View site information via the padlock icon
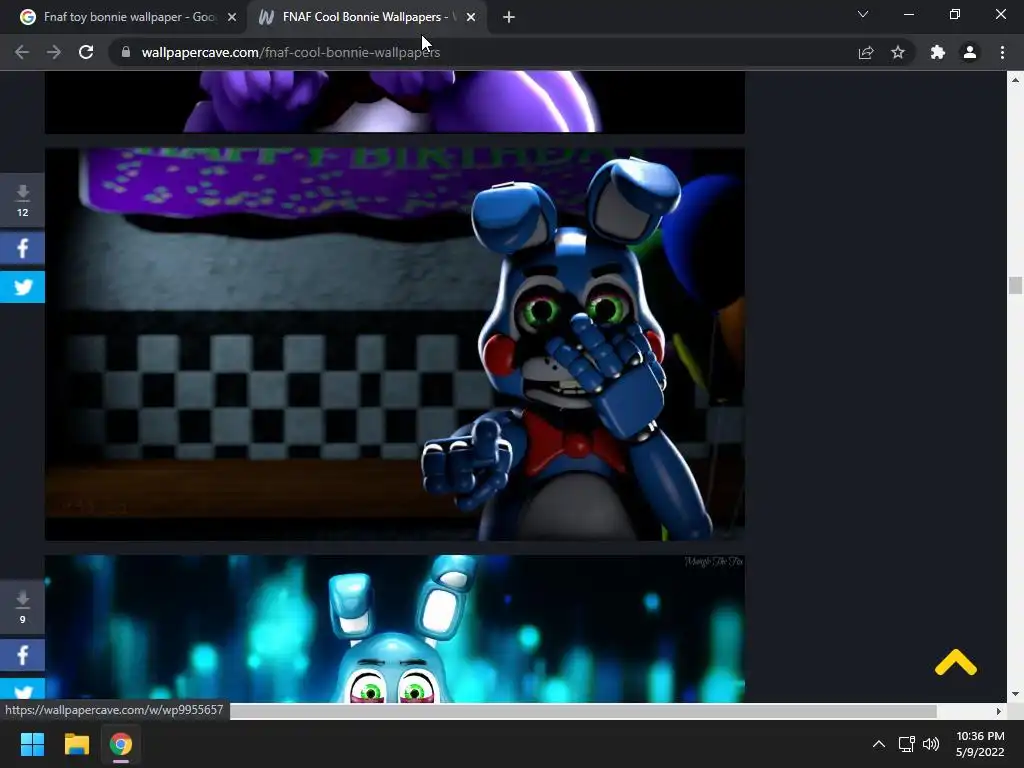Viewport: 1024px width, 768px height. [126, 52]
